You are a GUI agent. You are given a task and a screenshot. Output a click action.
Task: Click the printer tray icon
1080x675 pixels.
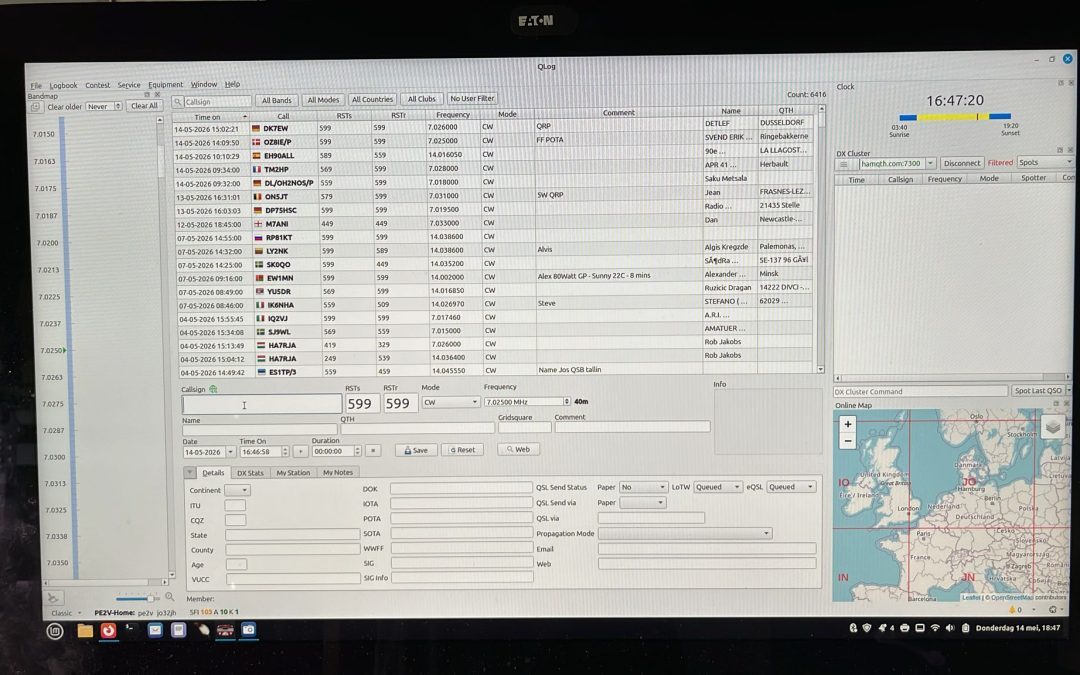904,628
